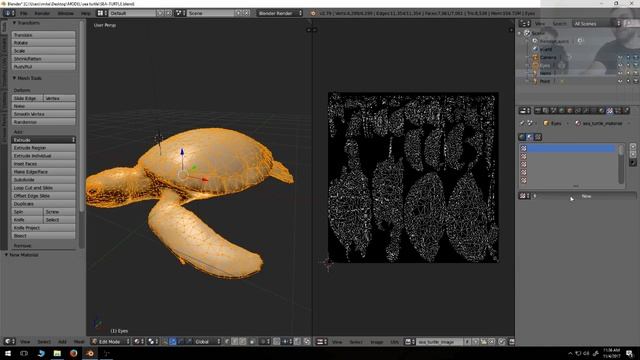
Task: Toggle visibility eye for Eyes object in outliner
Action: [620, 65]
